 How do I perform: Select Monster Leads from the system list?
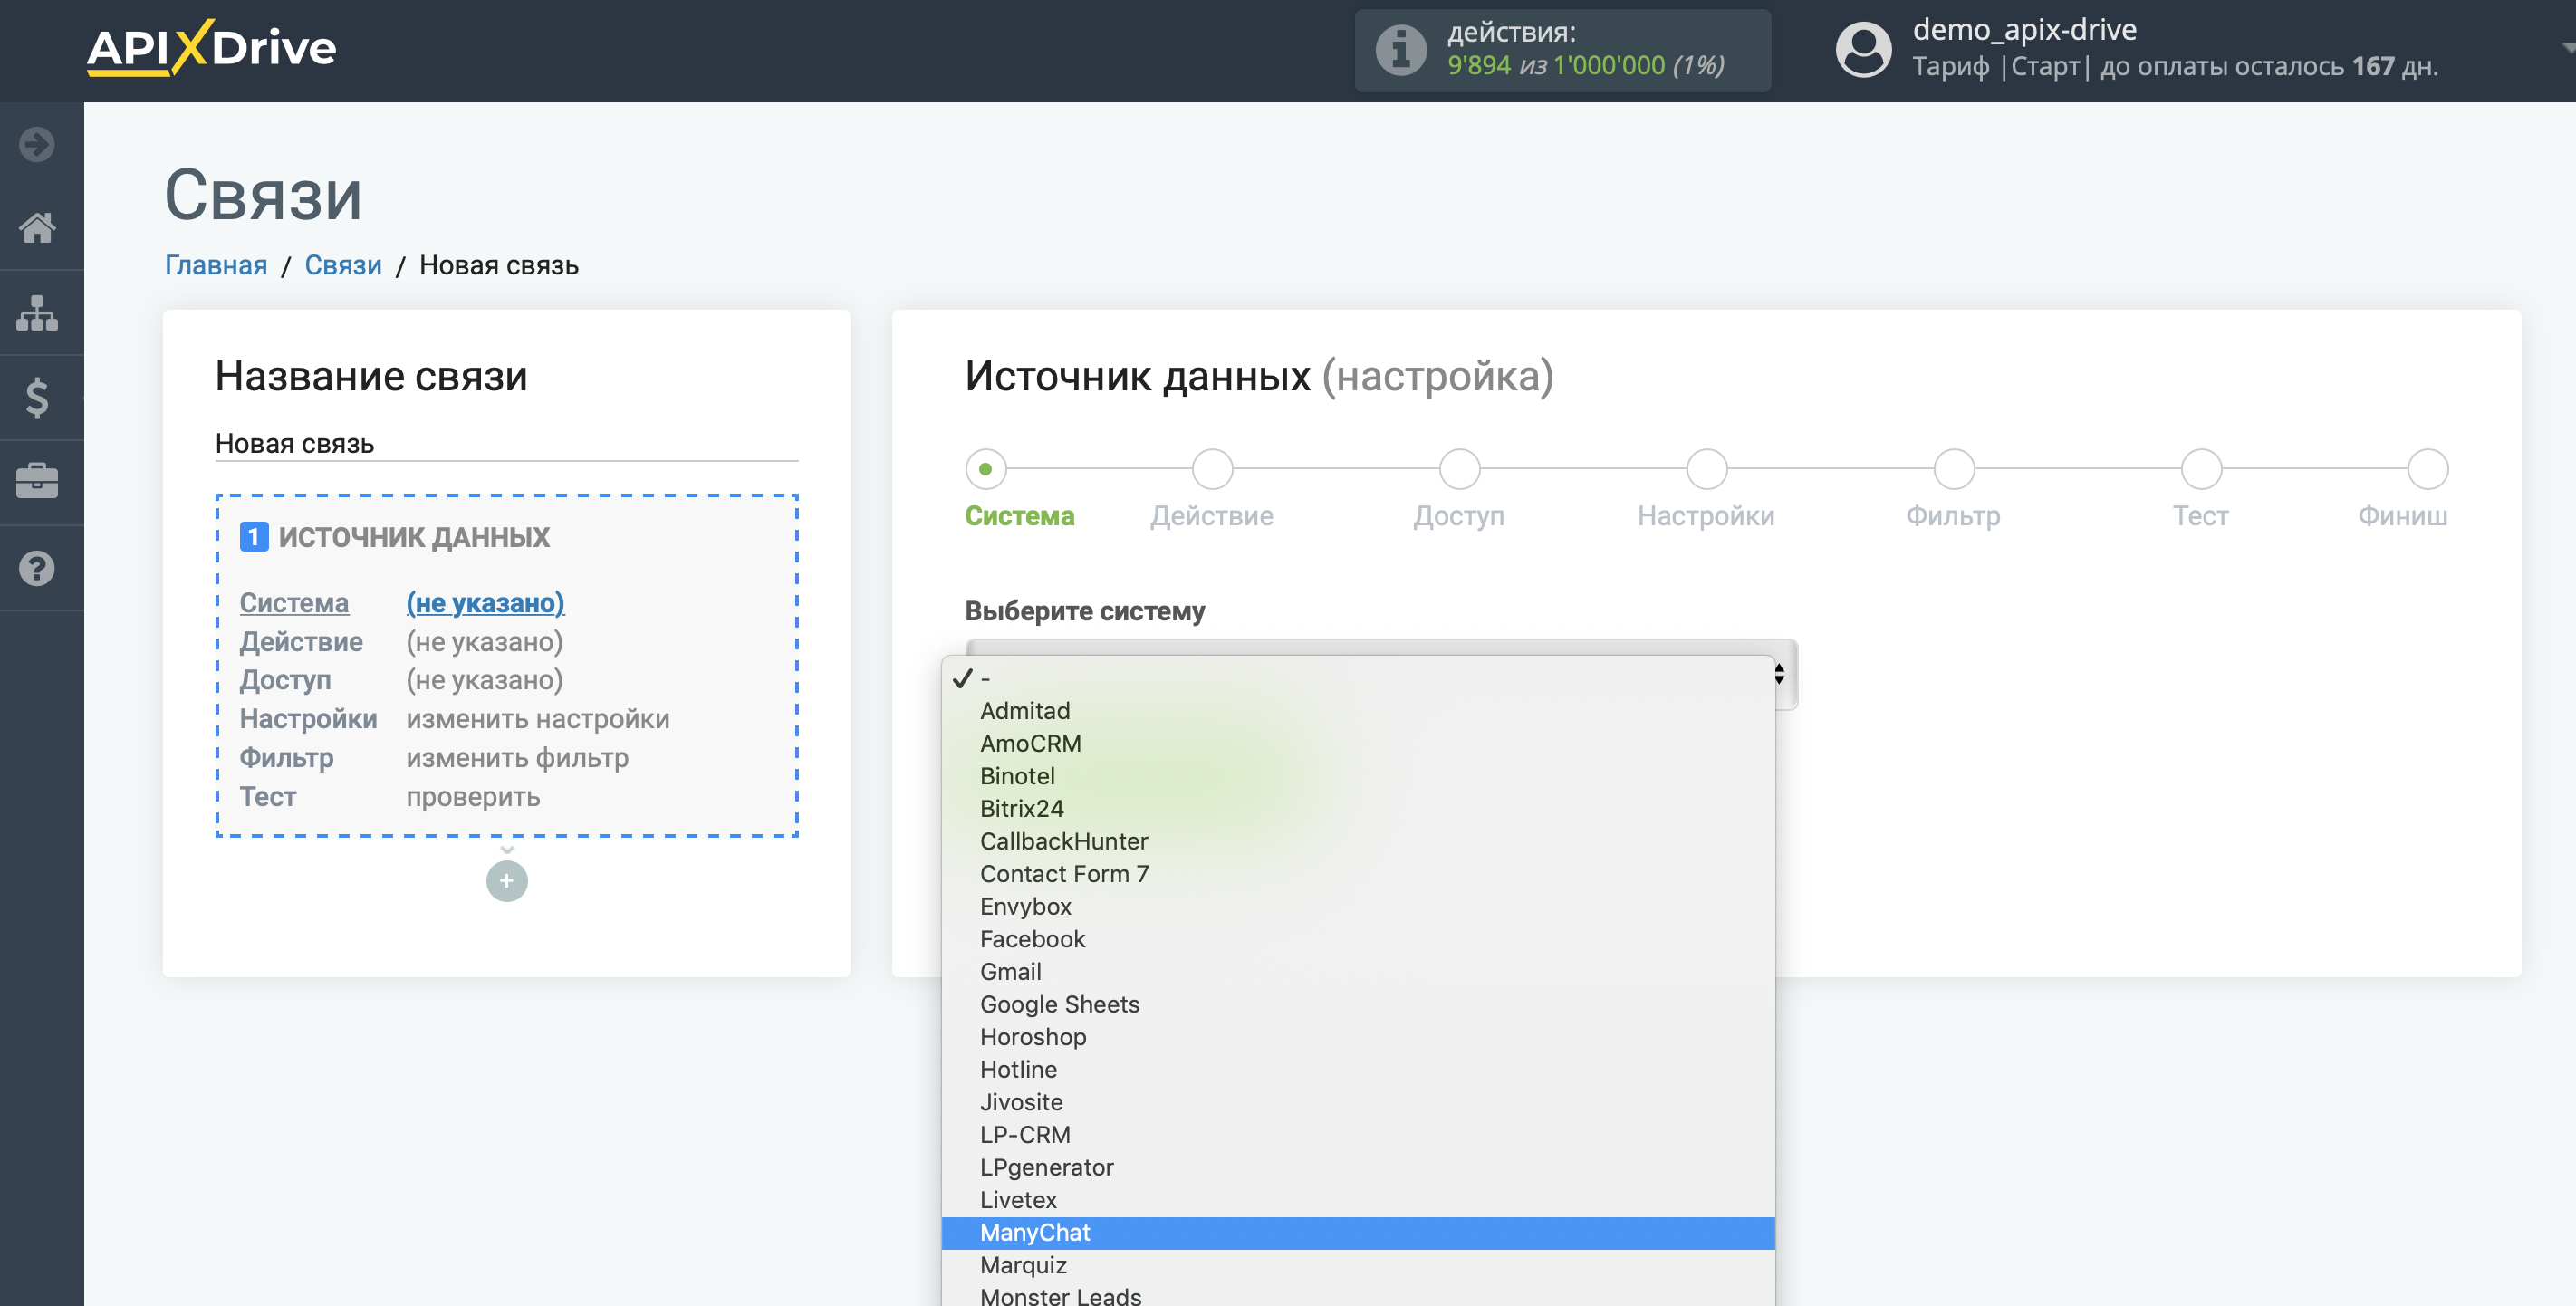point(1358,1295)
